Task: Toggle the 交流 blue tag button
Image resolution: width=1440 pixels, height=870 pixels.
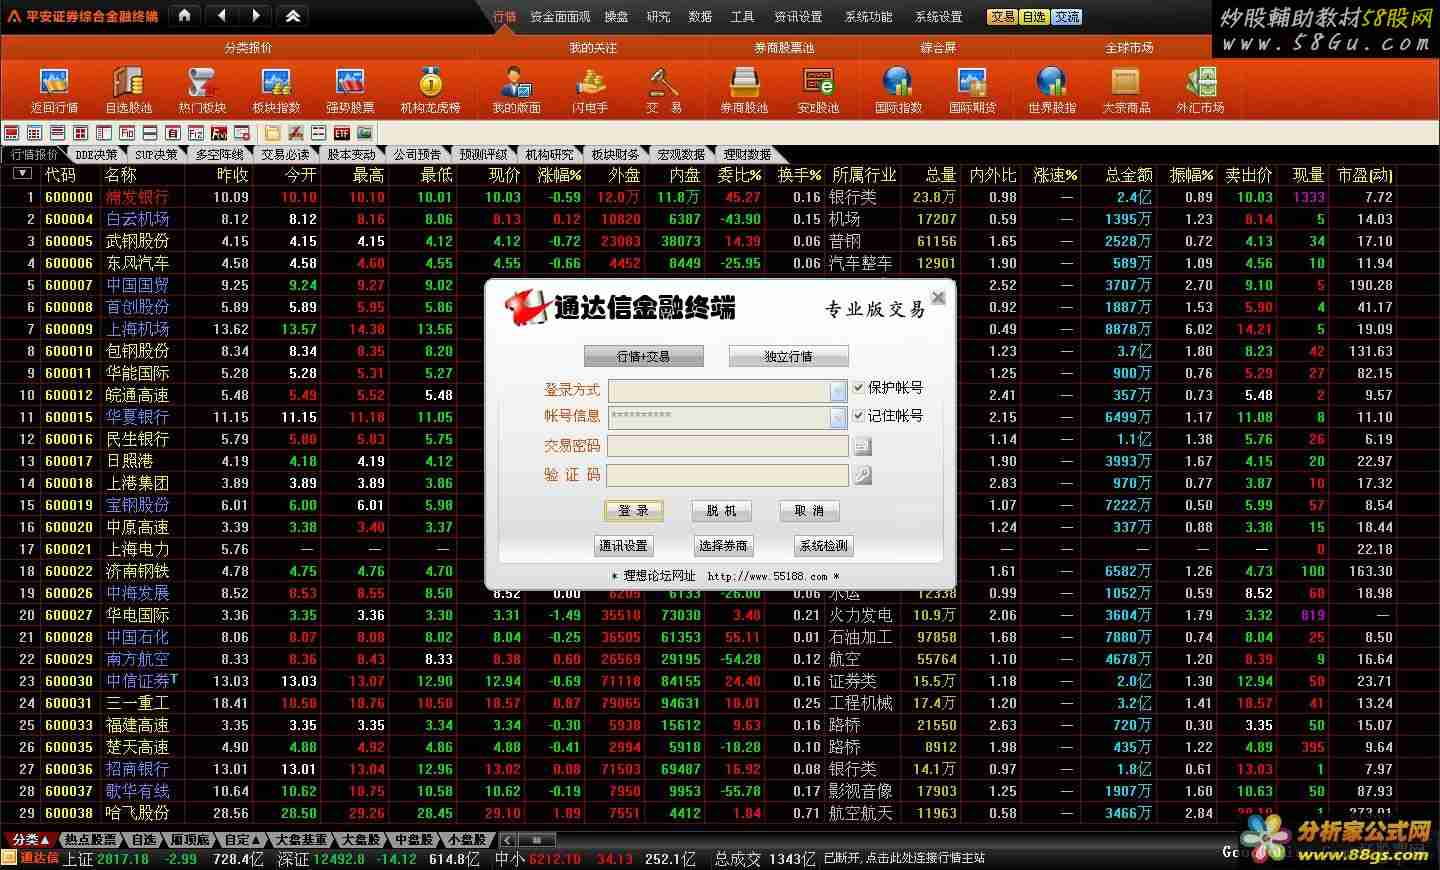Action: (1066, 17)
